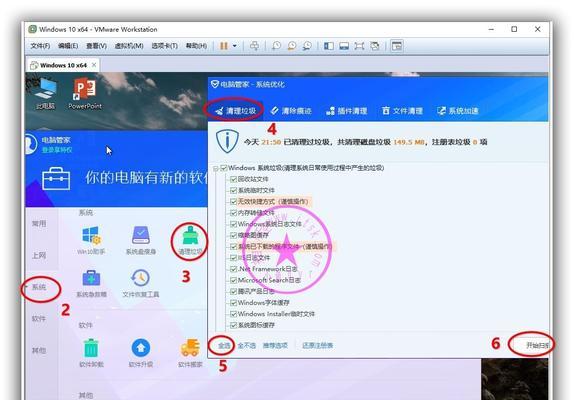Uncheck the 无效快捷方式 checkbox

click(x=233, y=202)
